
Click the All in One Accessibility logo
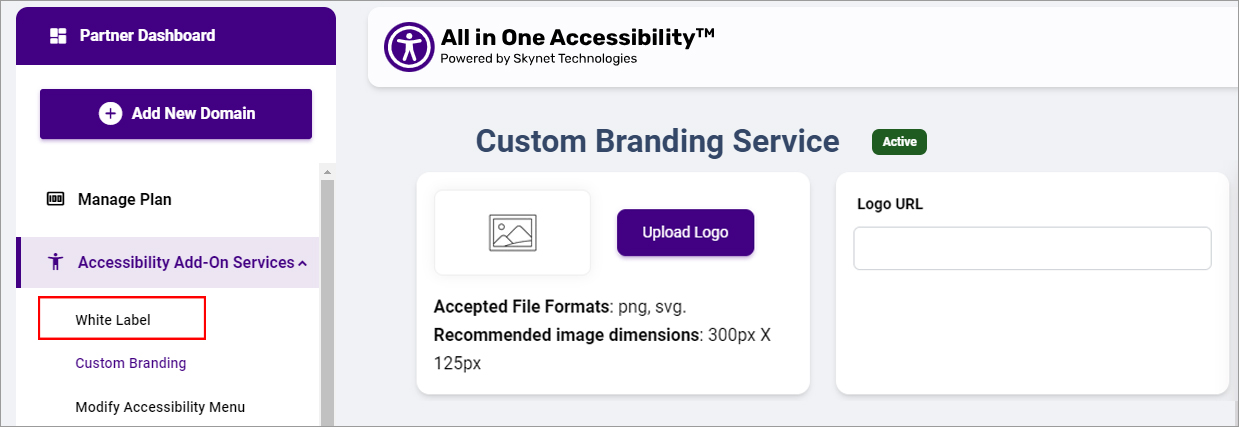pos(408,47)
